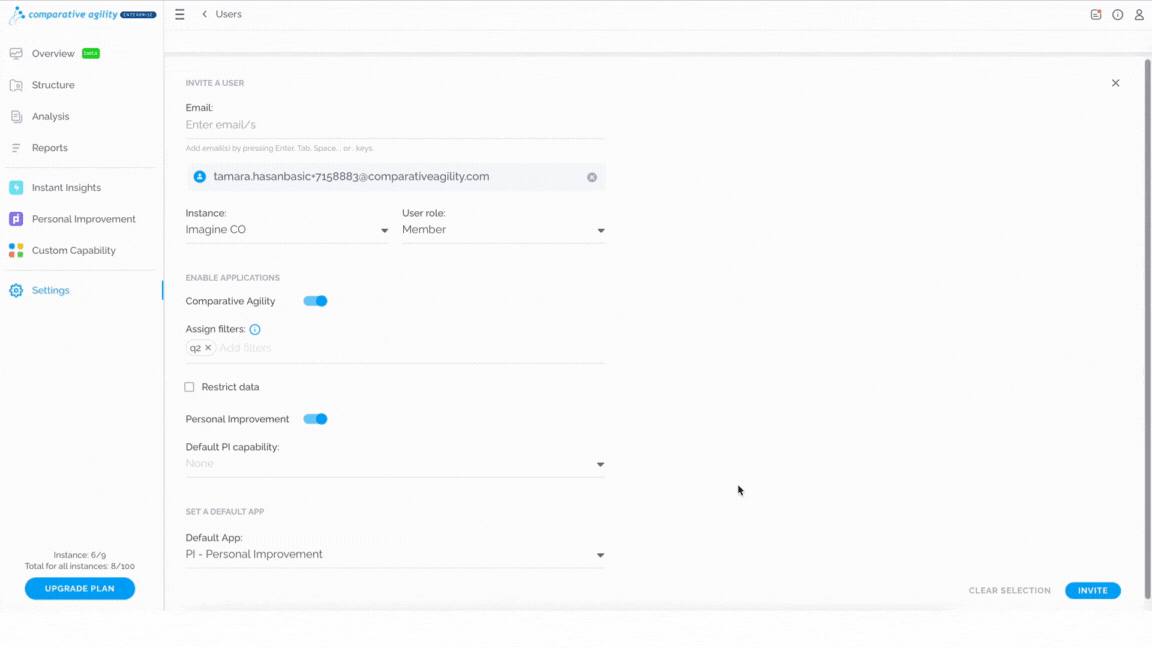Image resolution: width=1152 pixels, height=648 pixels.
Task: Check the Restrict data checkbox
Action: [x=190, y=387]
